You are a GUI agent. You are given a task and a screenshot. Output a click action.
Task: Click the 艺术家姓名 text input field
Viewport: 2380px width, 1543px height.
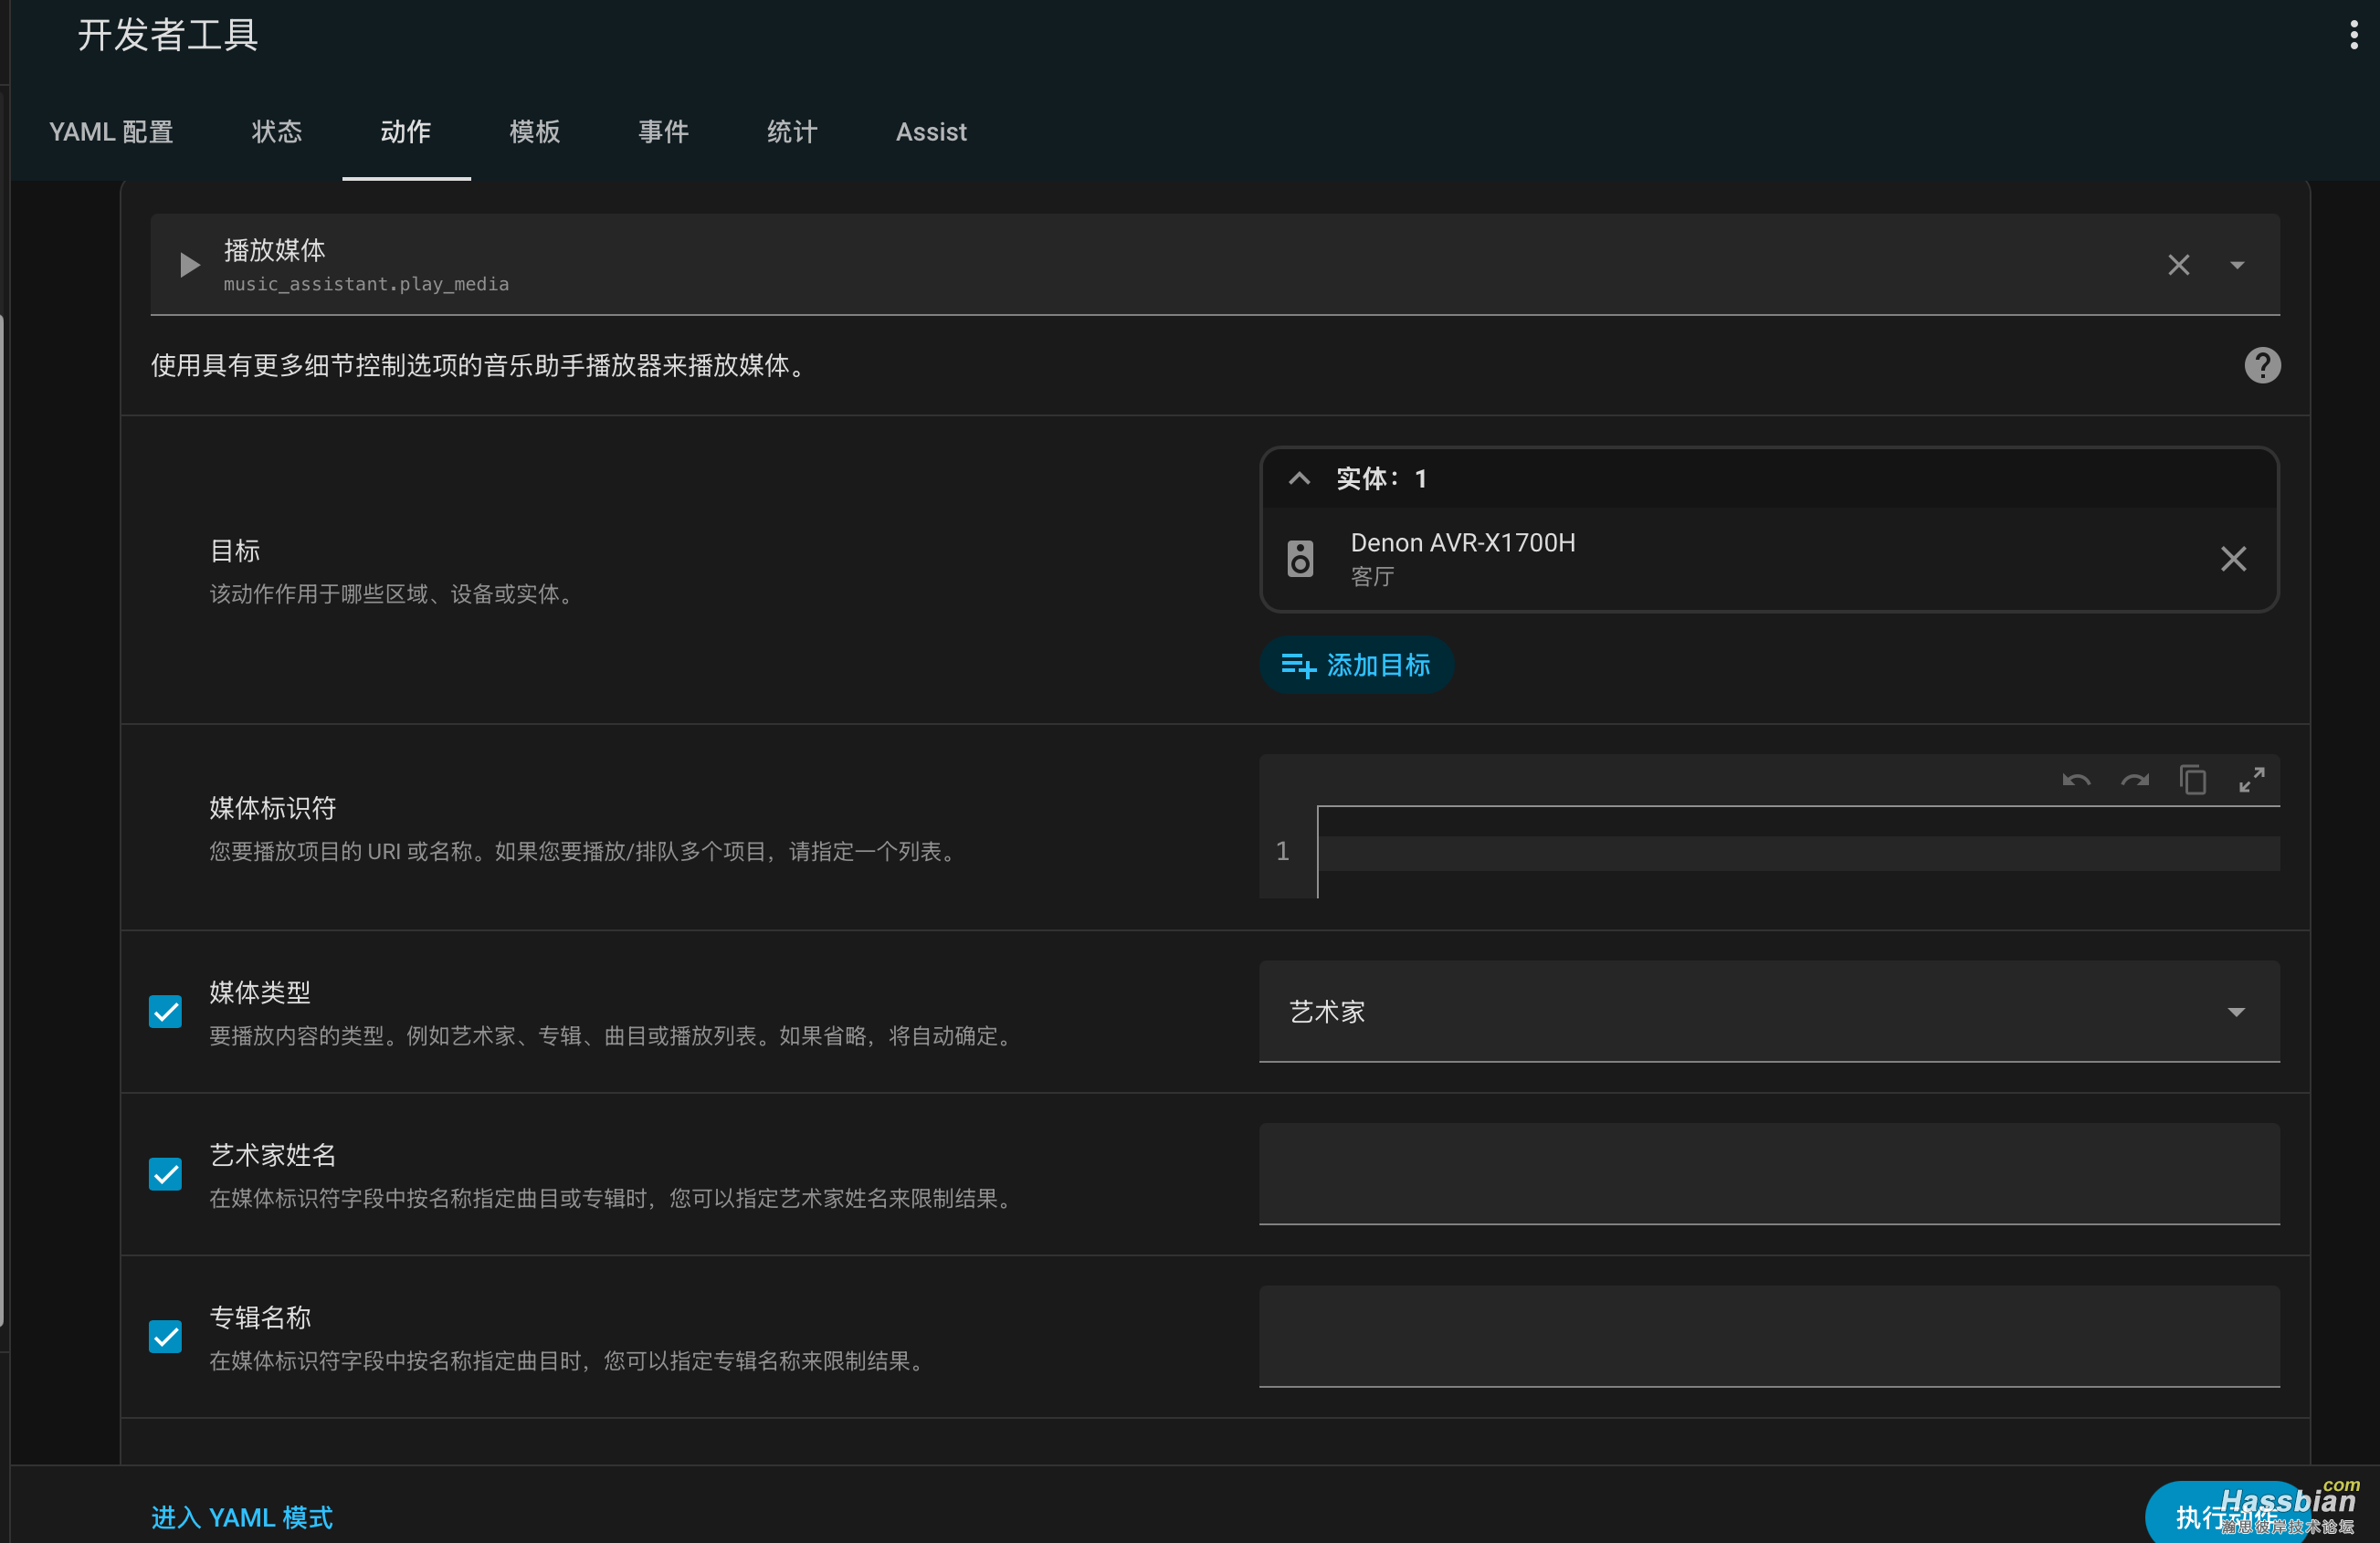point(1768,1174)
